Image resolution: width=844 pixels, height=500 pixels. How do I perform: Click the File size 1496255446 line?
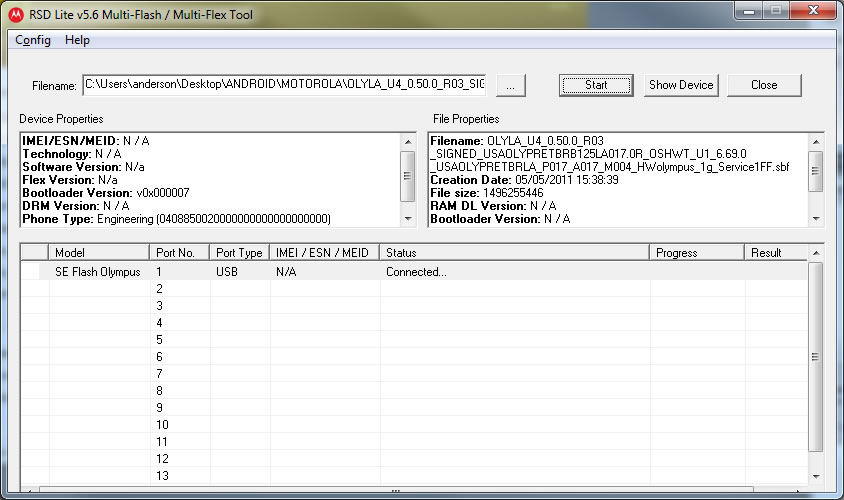click(487, 193)
